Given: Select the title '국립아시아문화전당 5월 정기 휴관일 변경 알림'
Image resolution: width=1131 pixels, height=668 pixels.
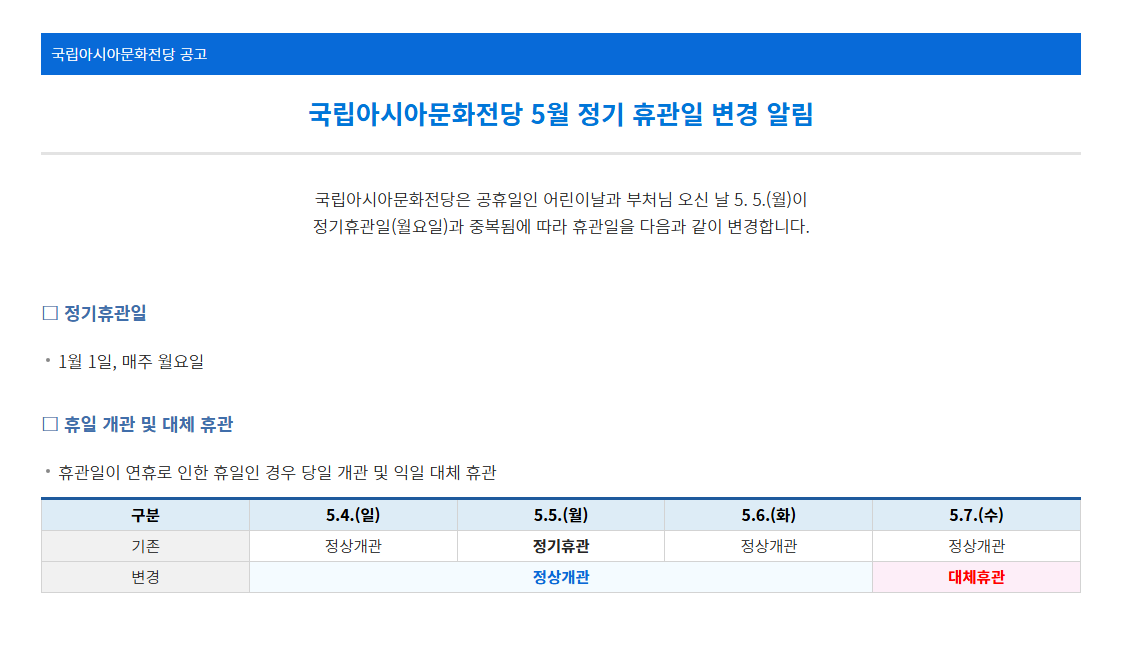Looking at the screenshot, I should coord(561,114).
